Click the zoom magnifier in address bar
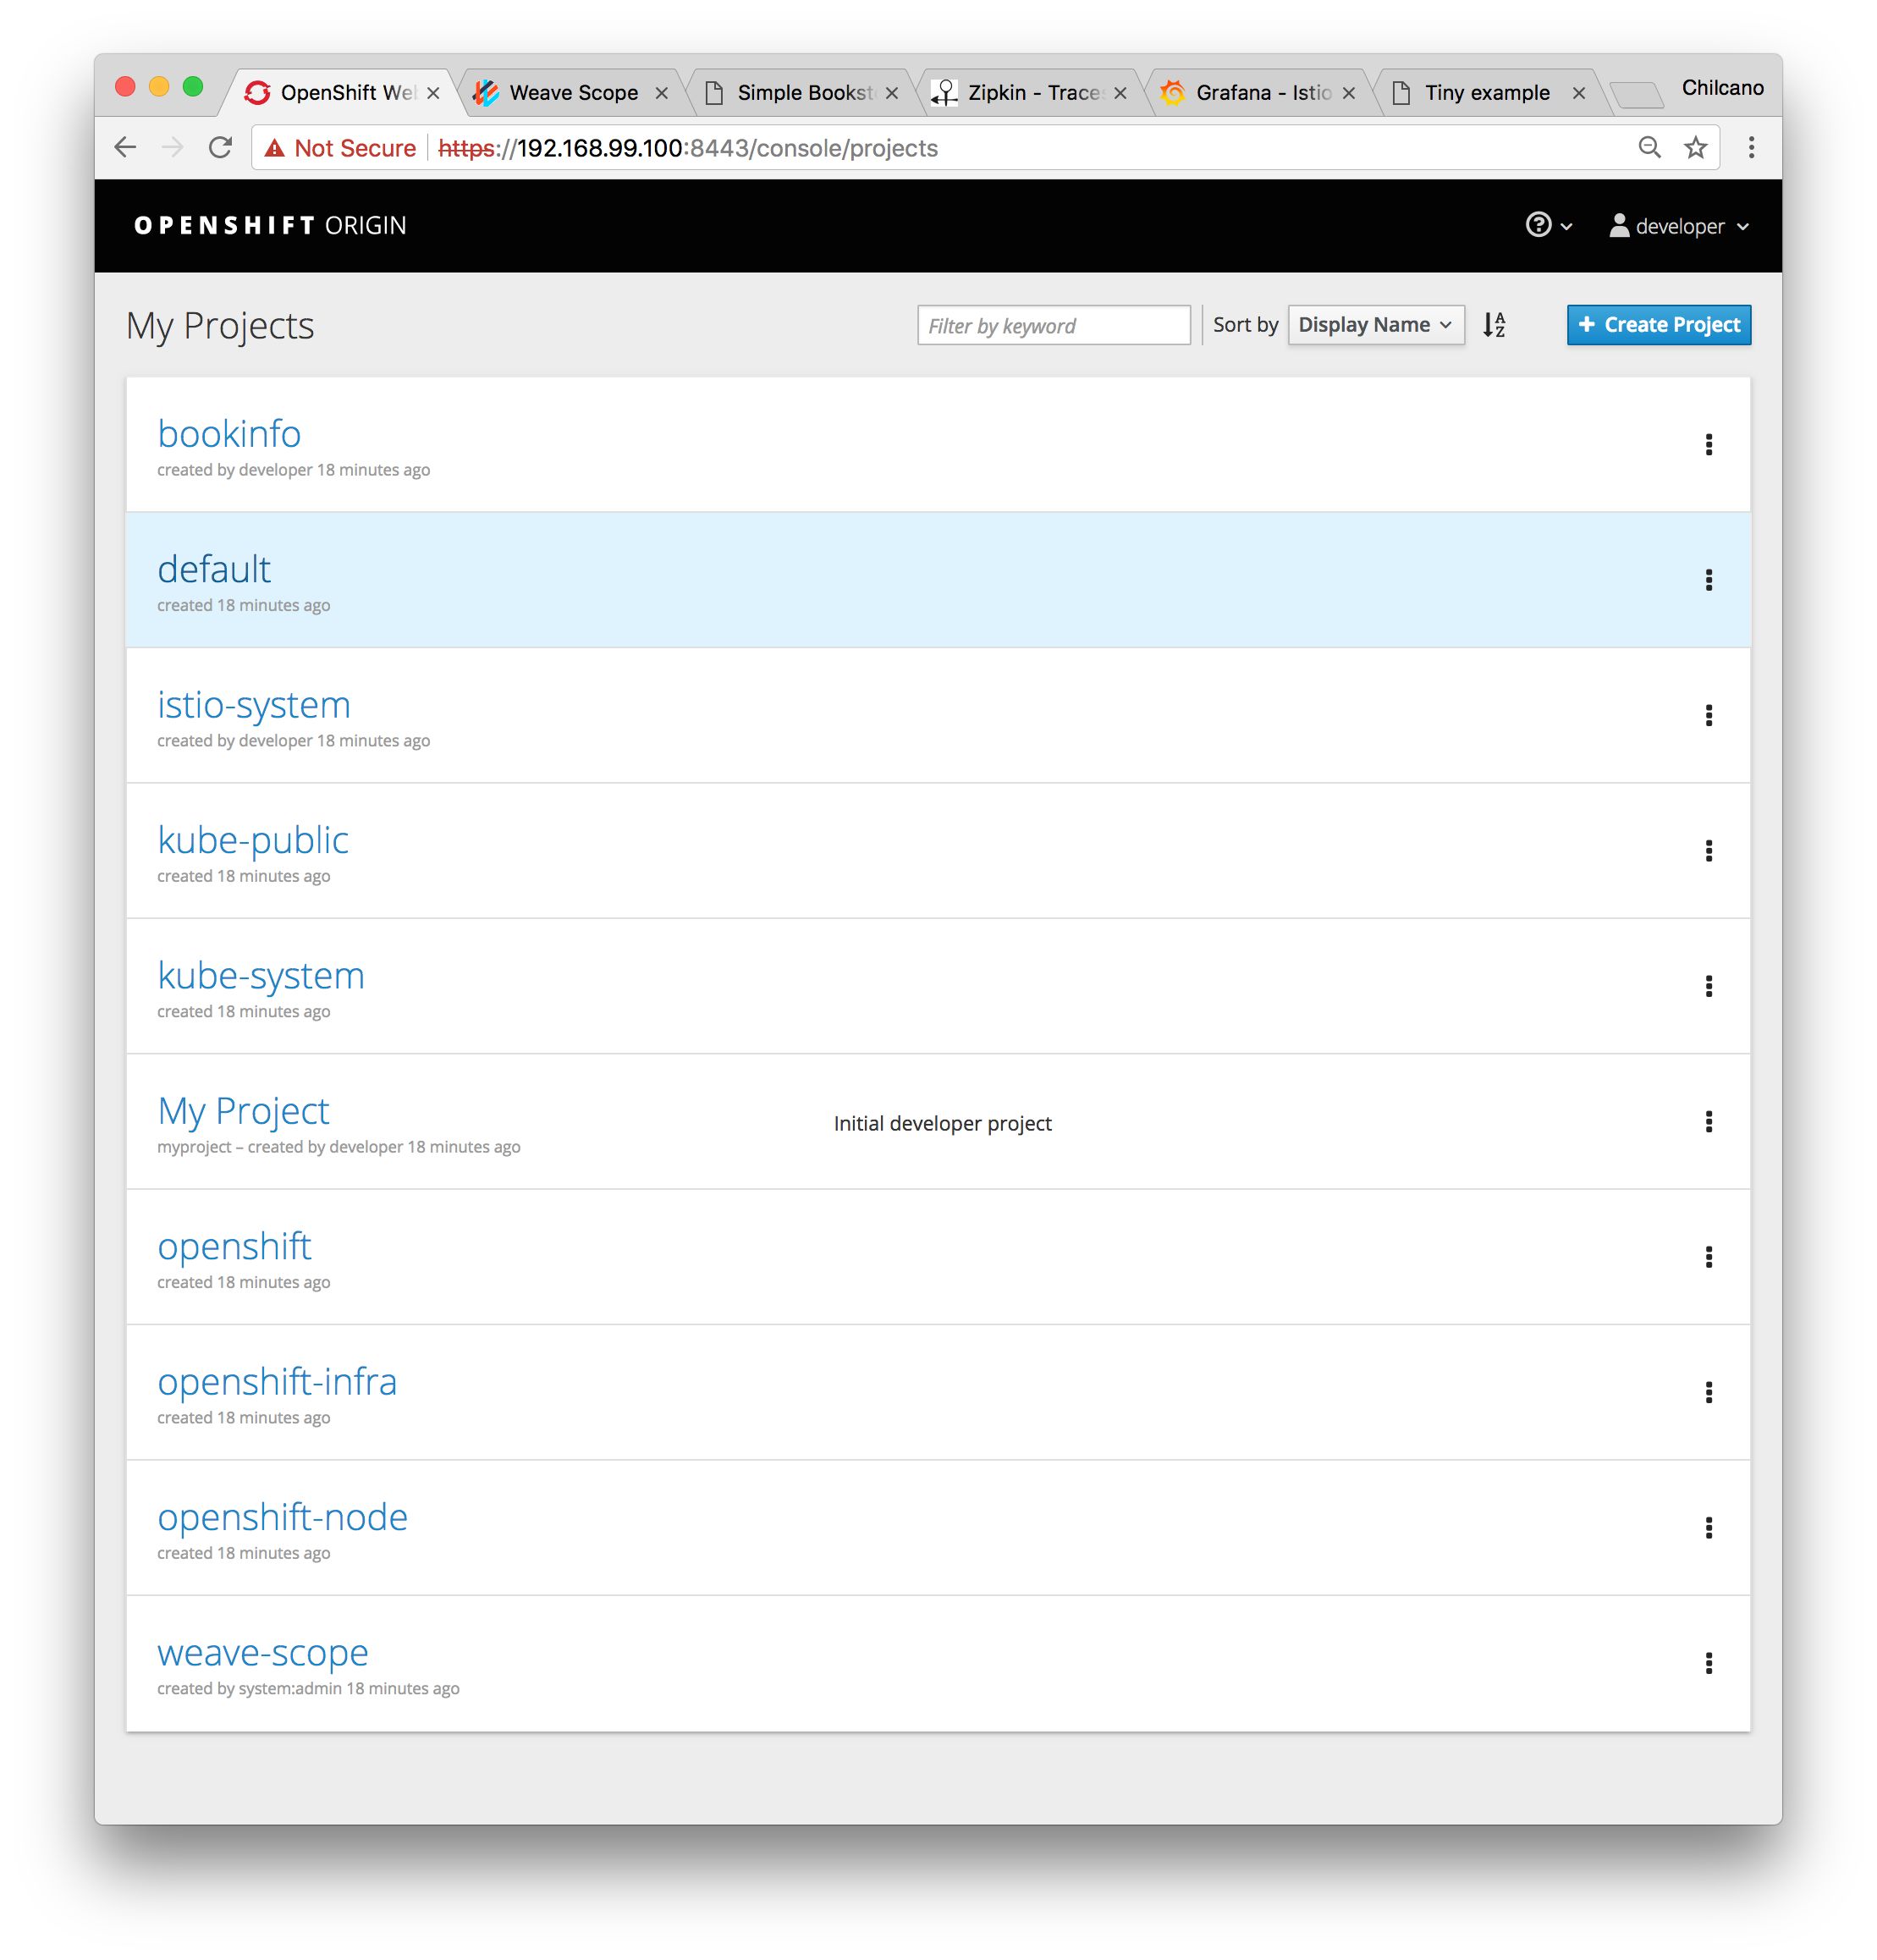Viewport: 1877px width, 1960px height. 1649,148
